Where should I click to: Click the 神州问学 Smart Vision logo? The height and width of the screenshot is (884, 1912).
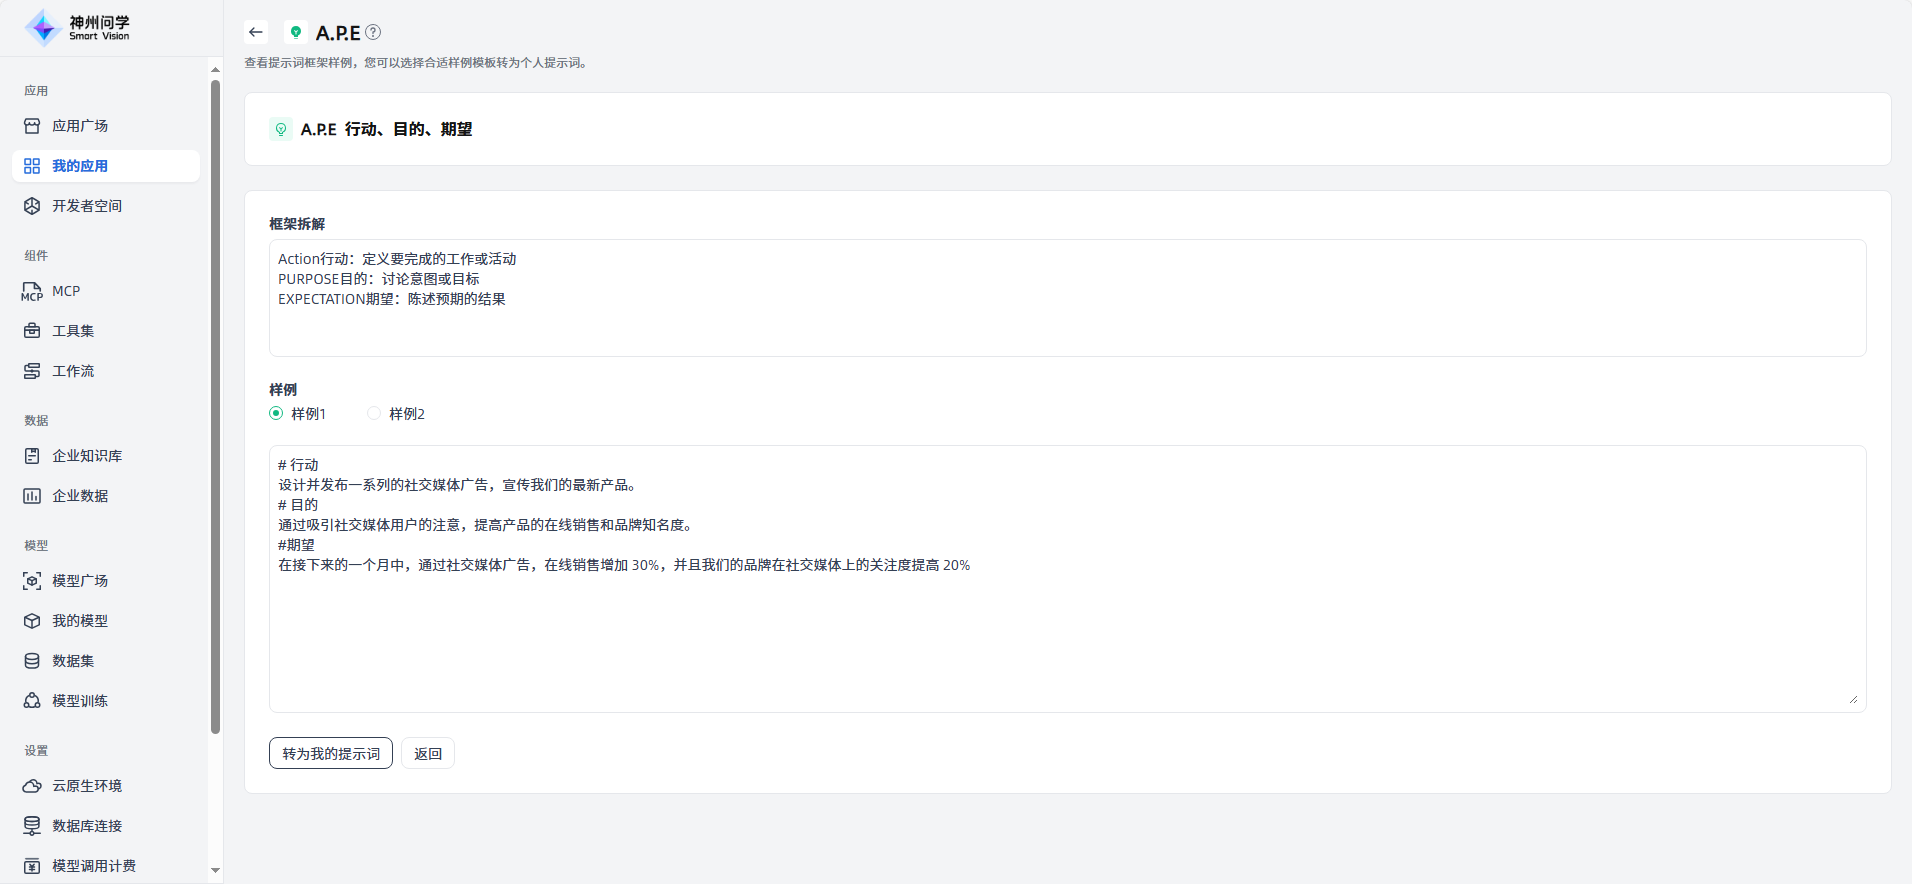click(x=78, y=28)
